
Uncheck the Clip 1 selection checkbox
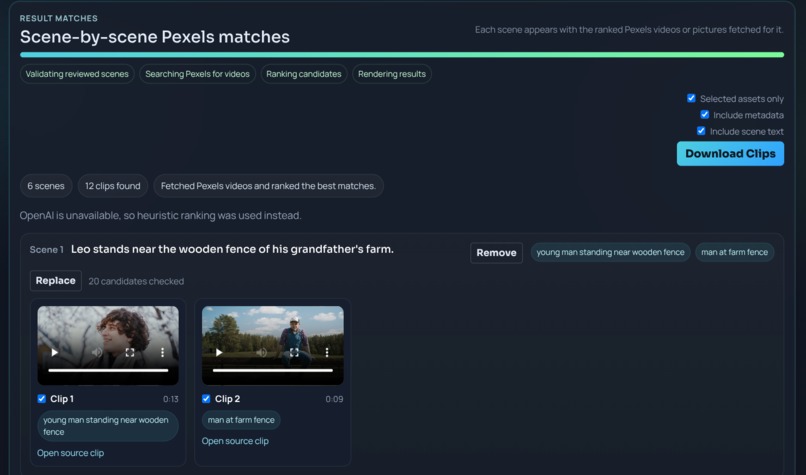coord(42,398)
